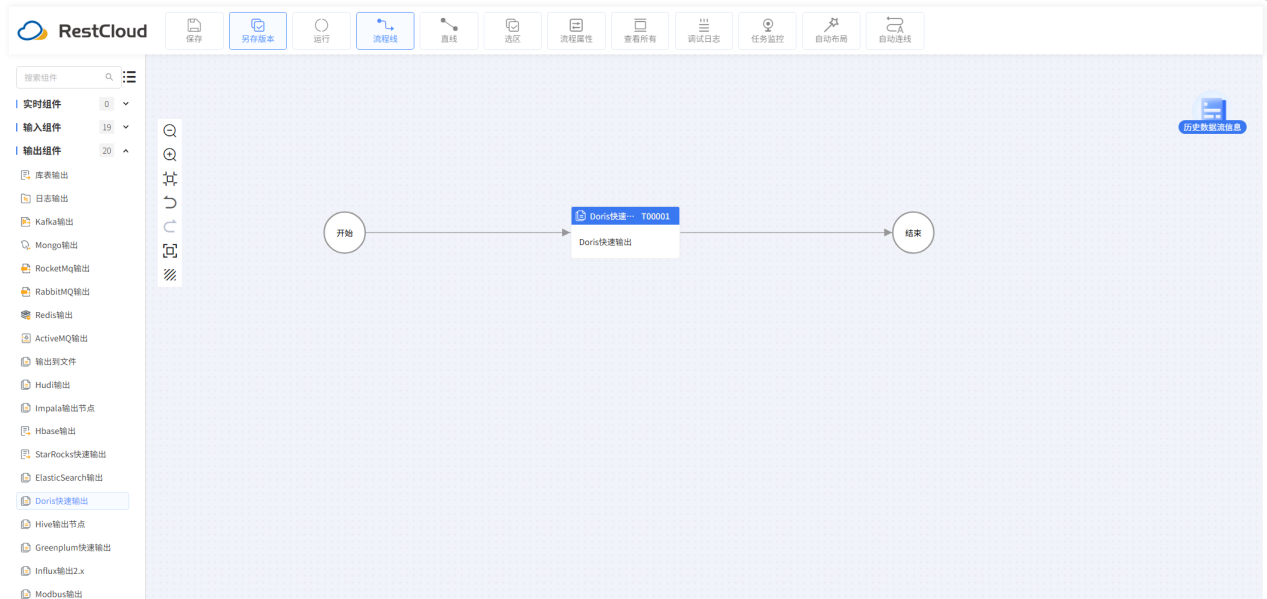Select the Modbus输出 component
This screenshot has width=1267, height=599.
pyautogui.click(x=72, y=594)
